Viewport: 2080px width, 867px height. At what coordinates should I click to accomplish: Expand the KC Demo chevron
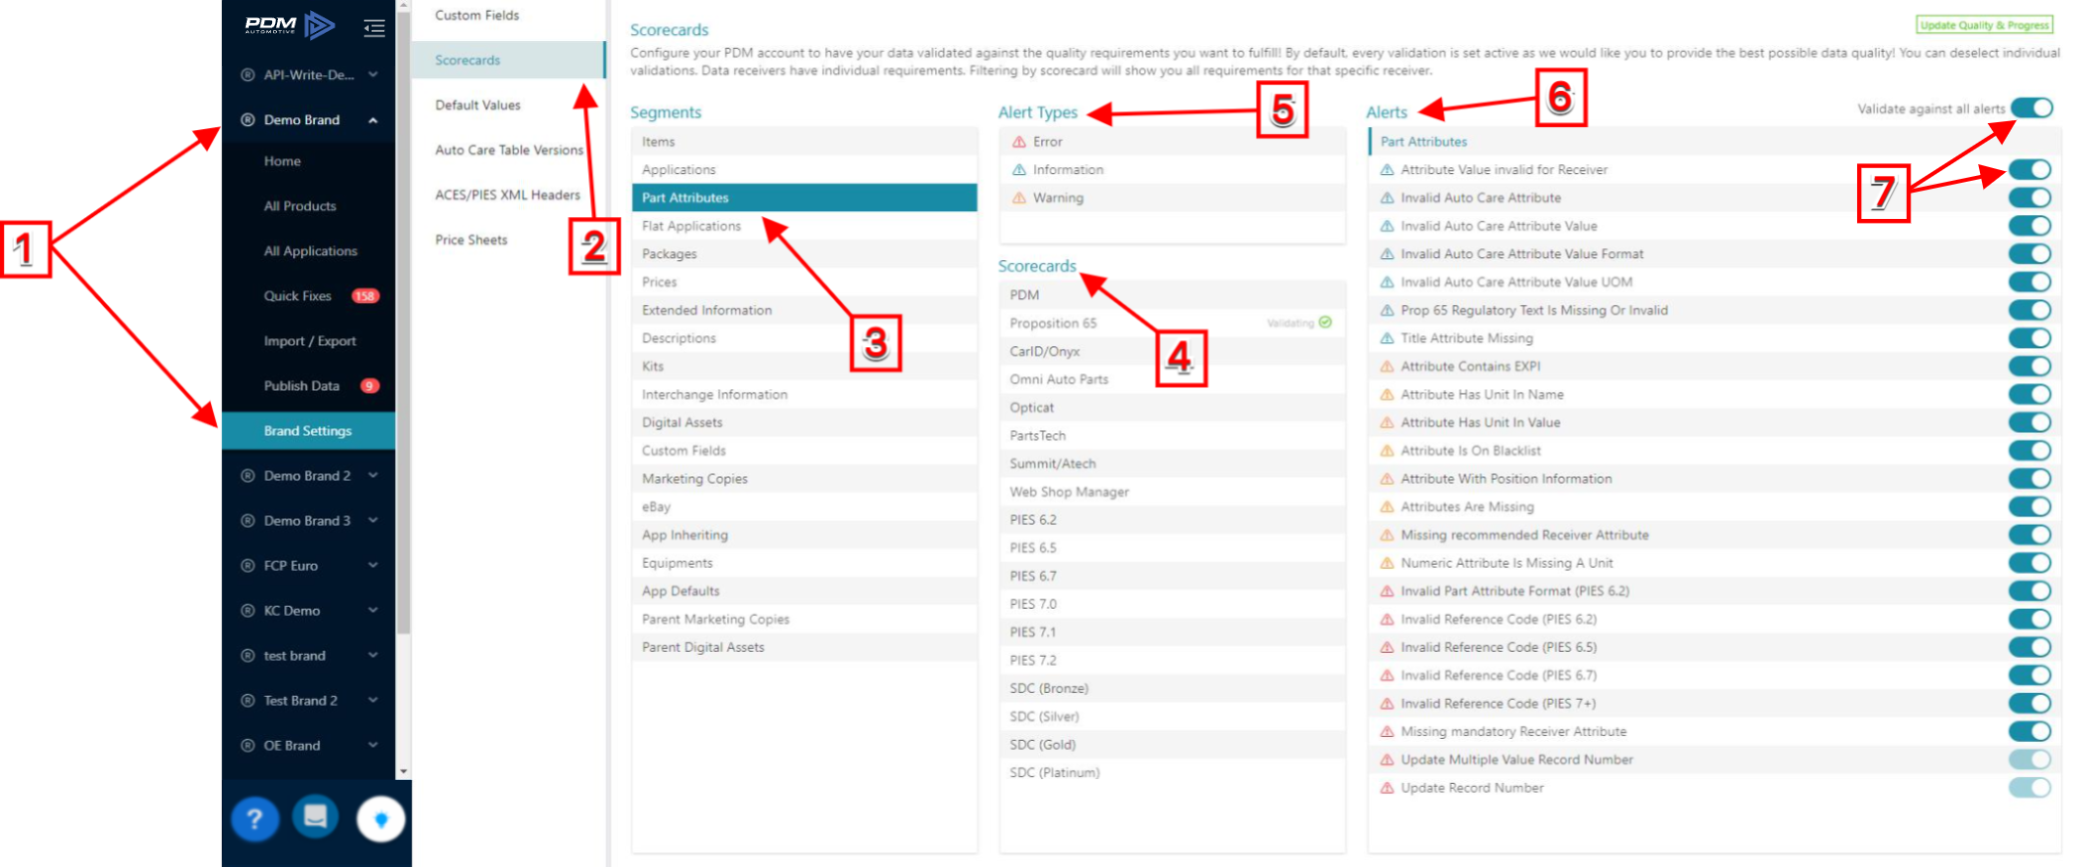point(373,611)
